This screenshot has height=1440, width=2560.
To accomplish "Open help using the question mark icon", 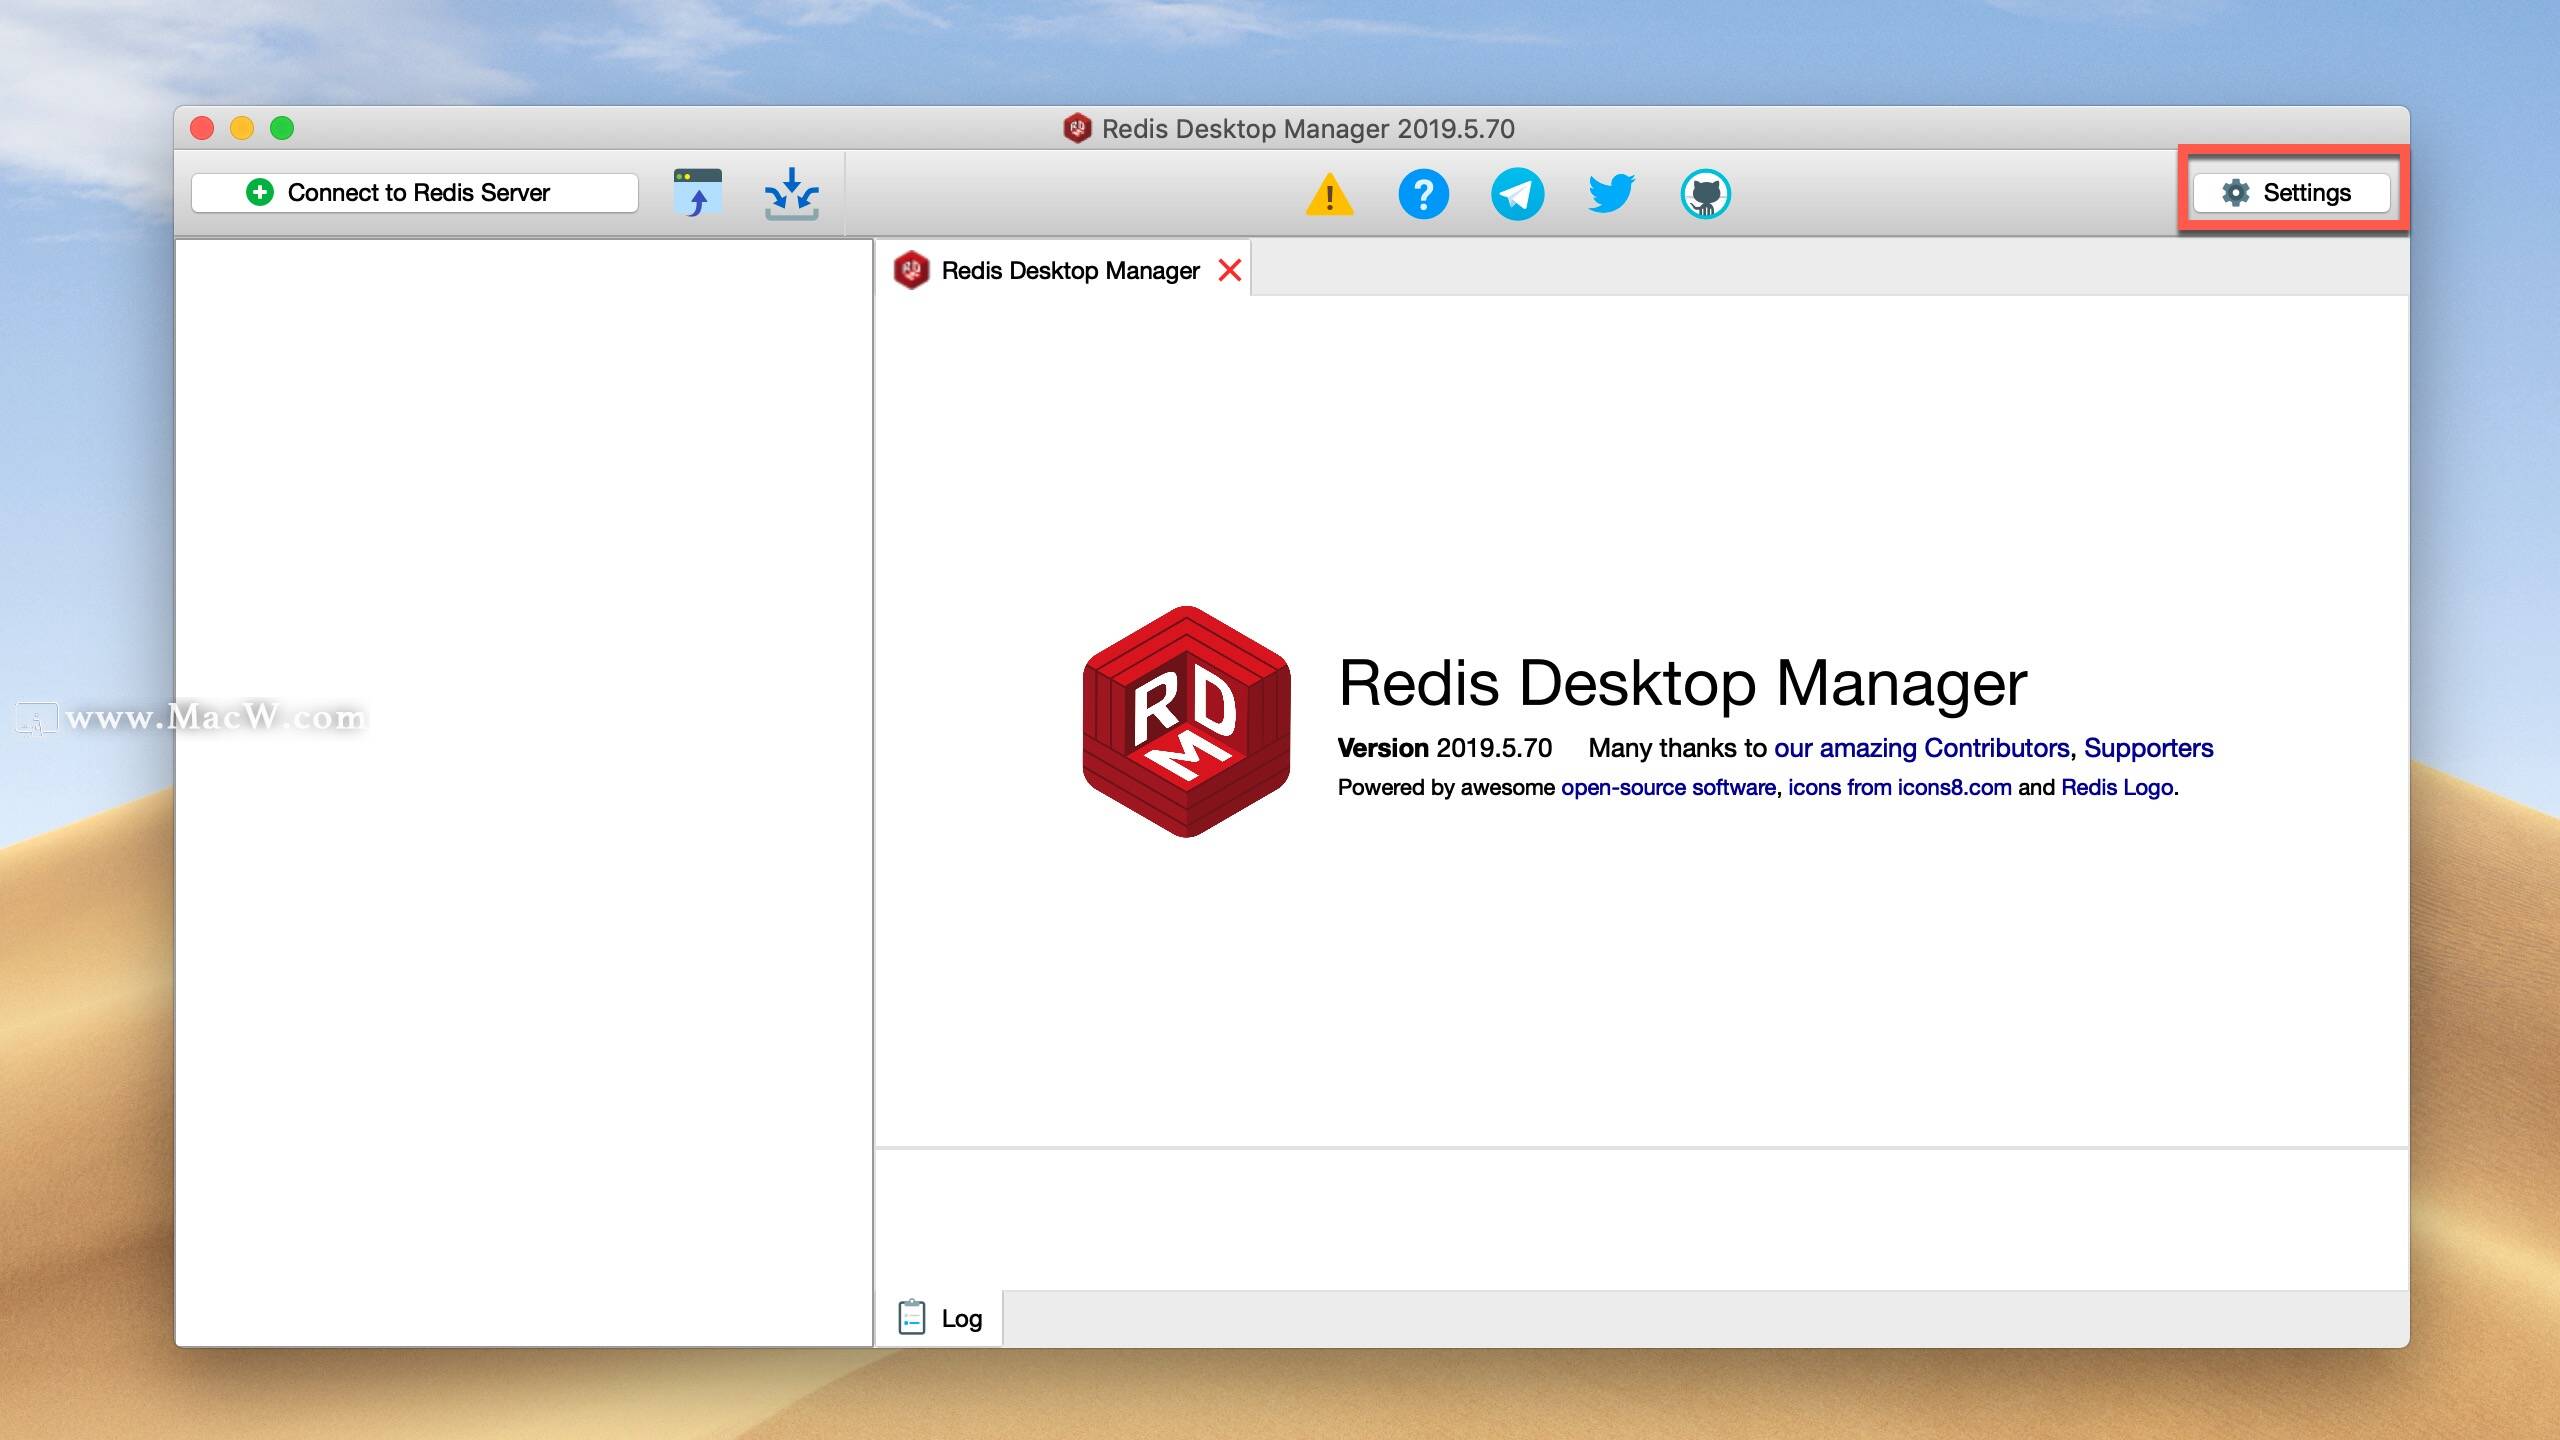I will [x=1424, y=195].
